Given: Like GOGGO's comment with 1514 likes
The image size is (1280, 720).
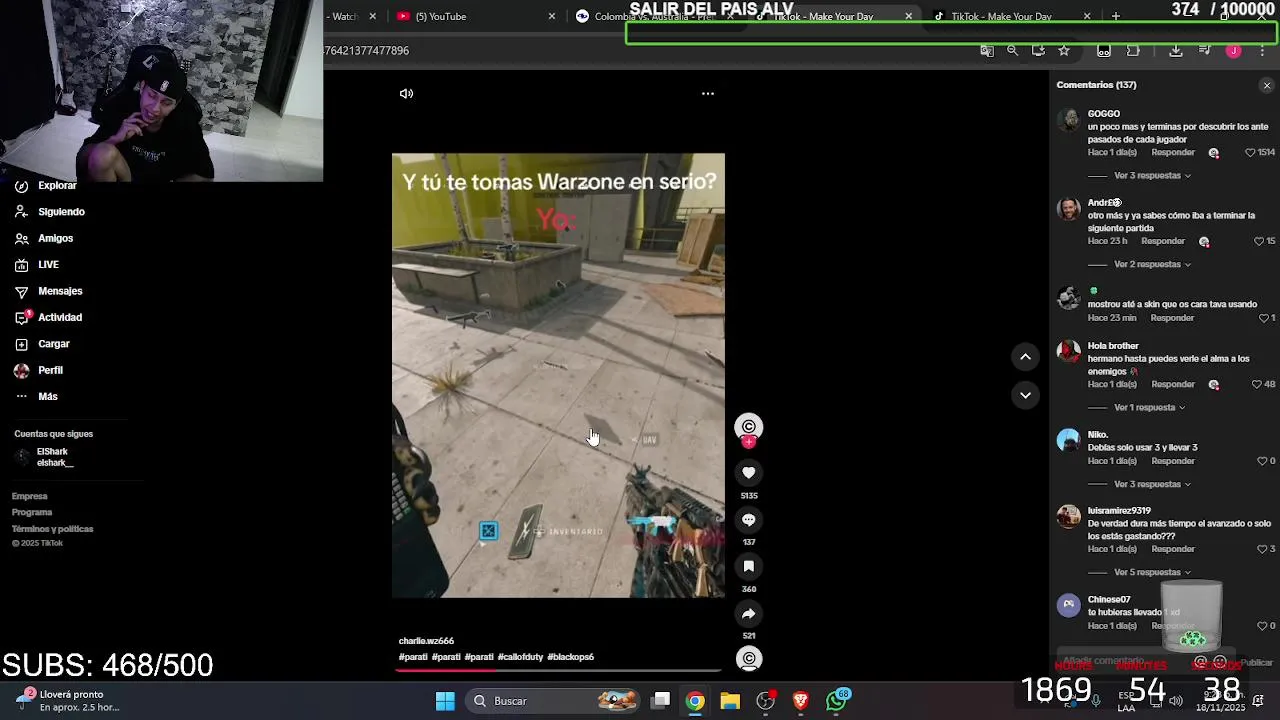Looking at the screenshot, I should 1250,152.
